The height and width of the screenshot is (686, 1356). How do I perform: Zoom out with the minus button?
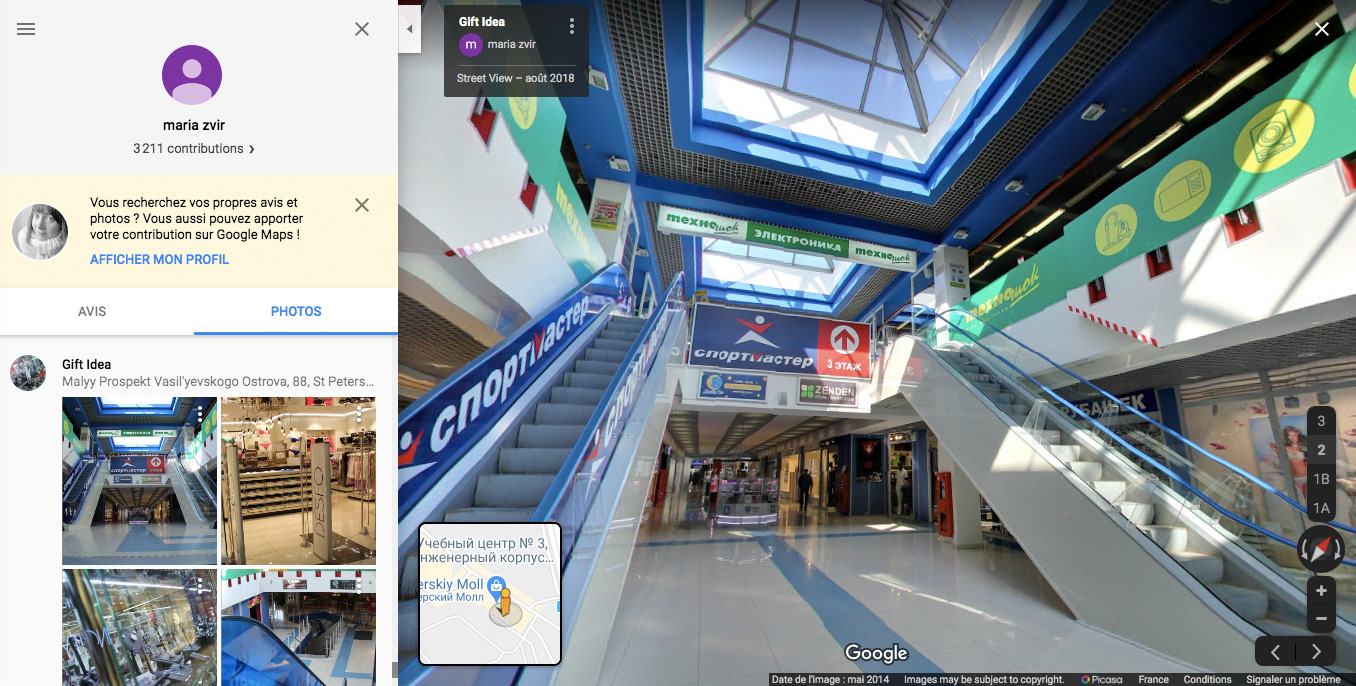point(1321,619)
